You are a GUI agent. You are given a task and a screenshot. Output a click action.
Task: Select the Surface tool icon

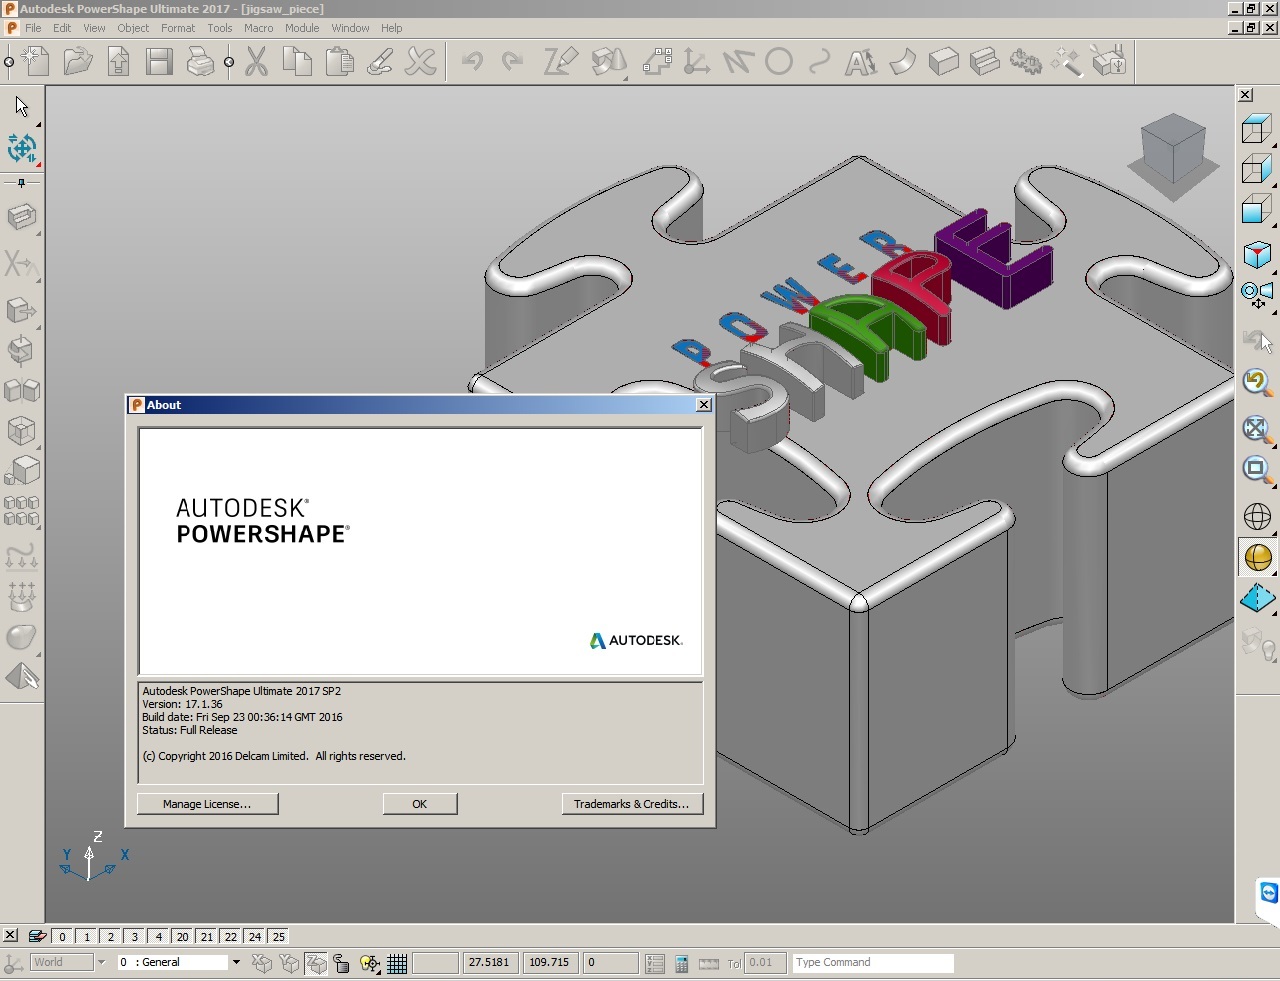[902, 62]
